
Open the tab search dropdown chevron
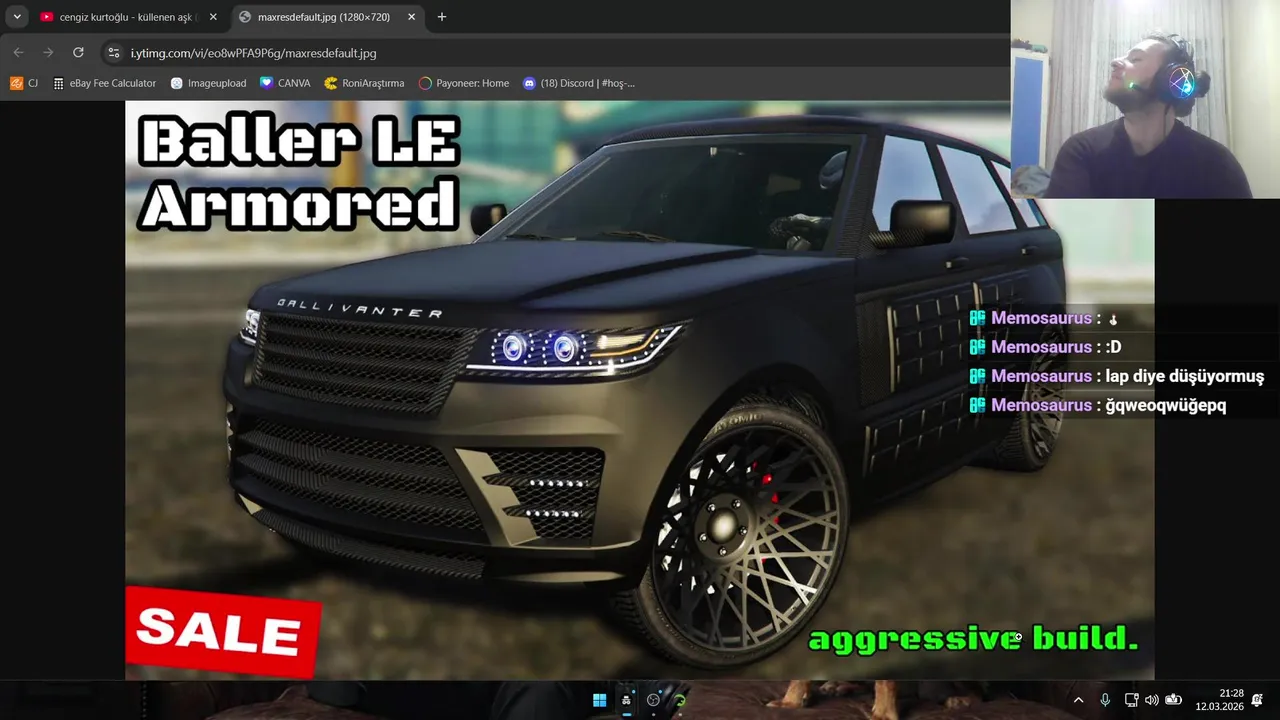coord(17,17)
